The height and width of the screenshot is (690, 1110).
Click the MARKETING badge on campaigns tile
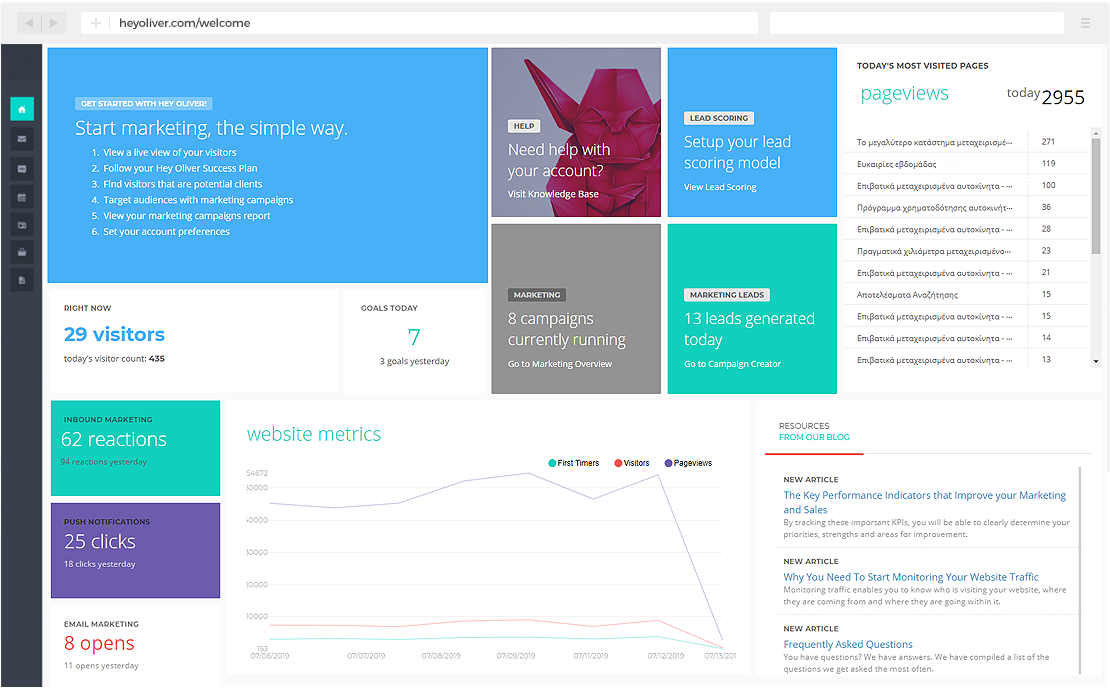[537, 295]
